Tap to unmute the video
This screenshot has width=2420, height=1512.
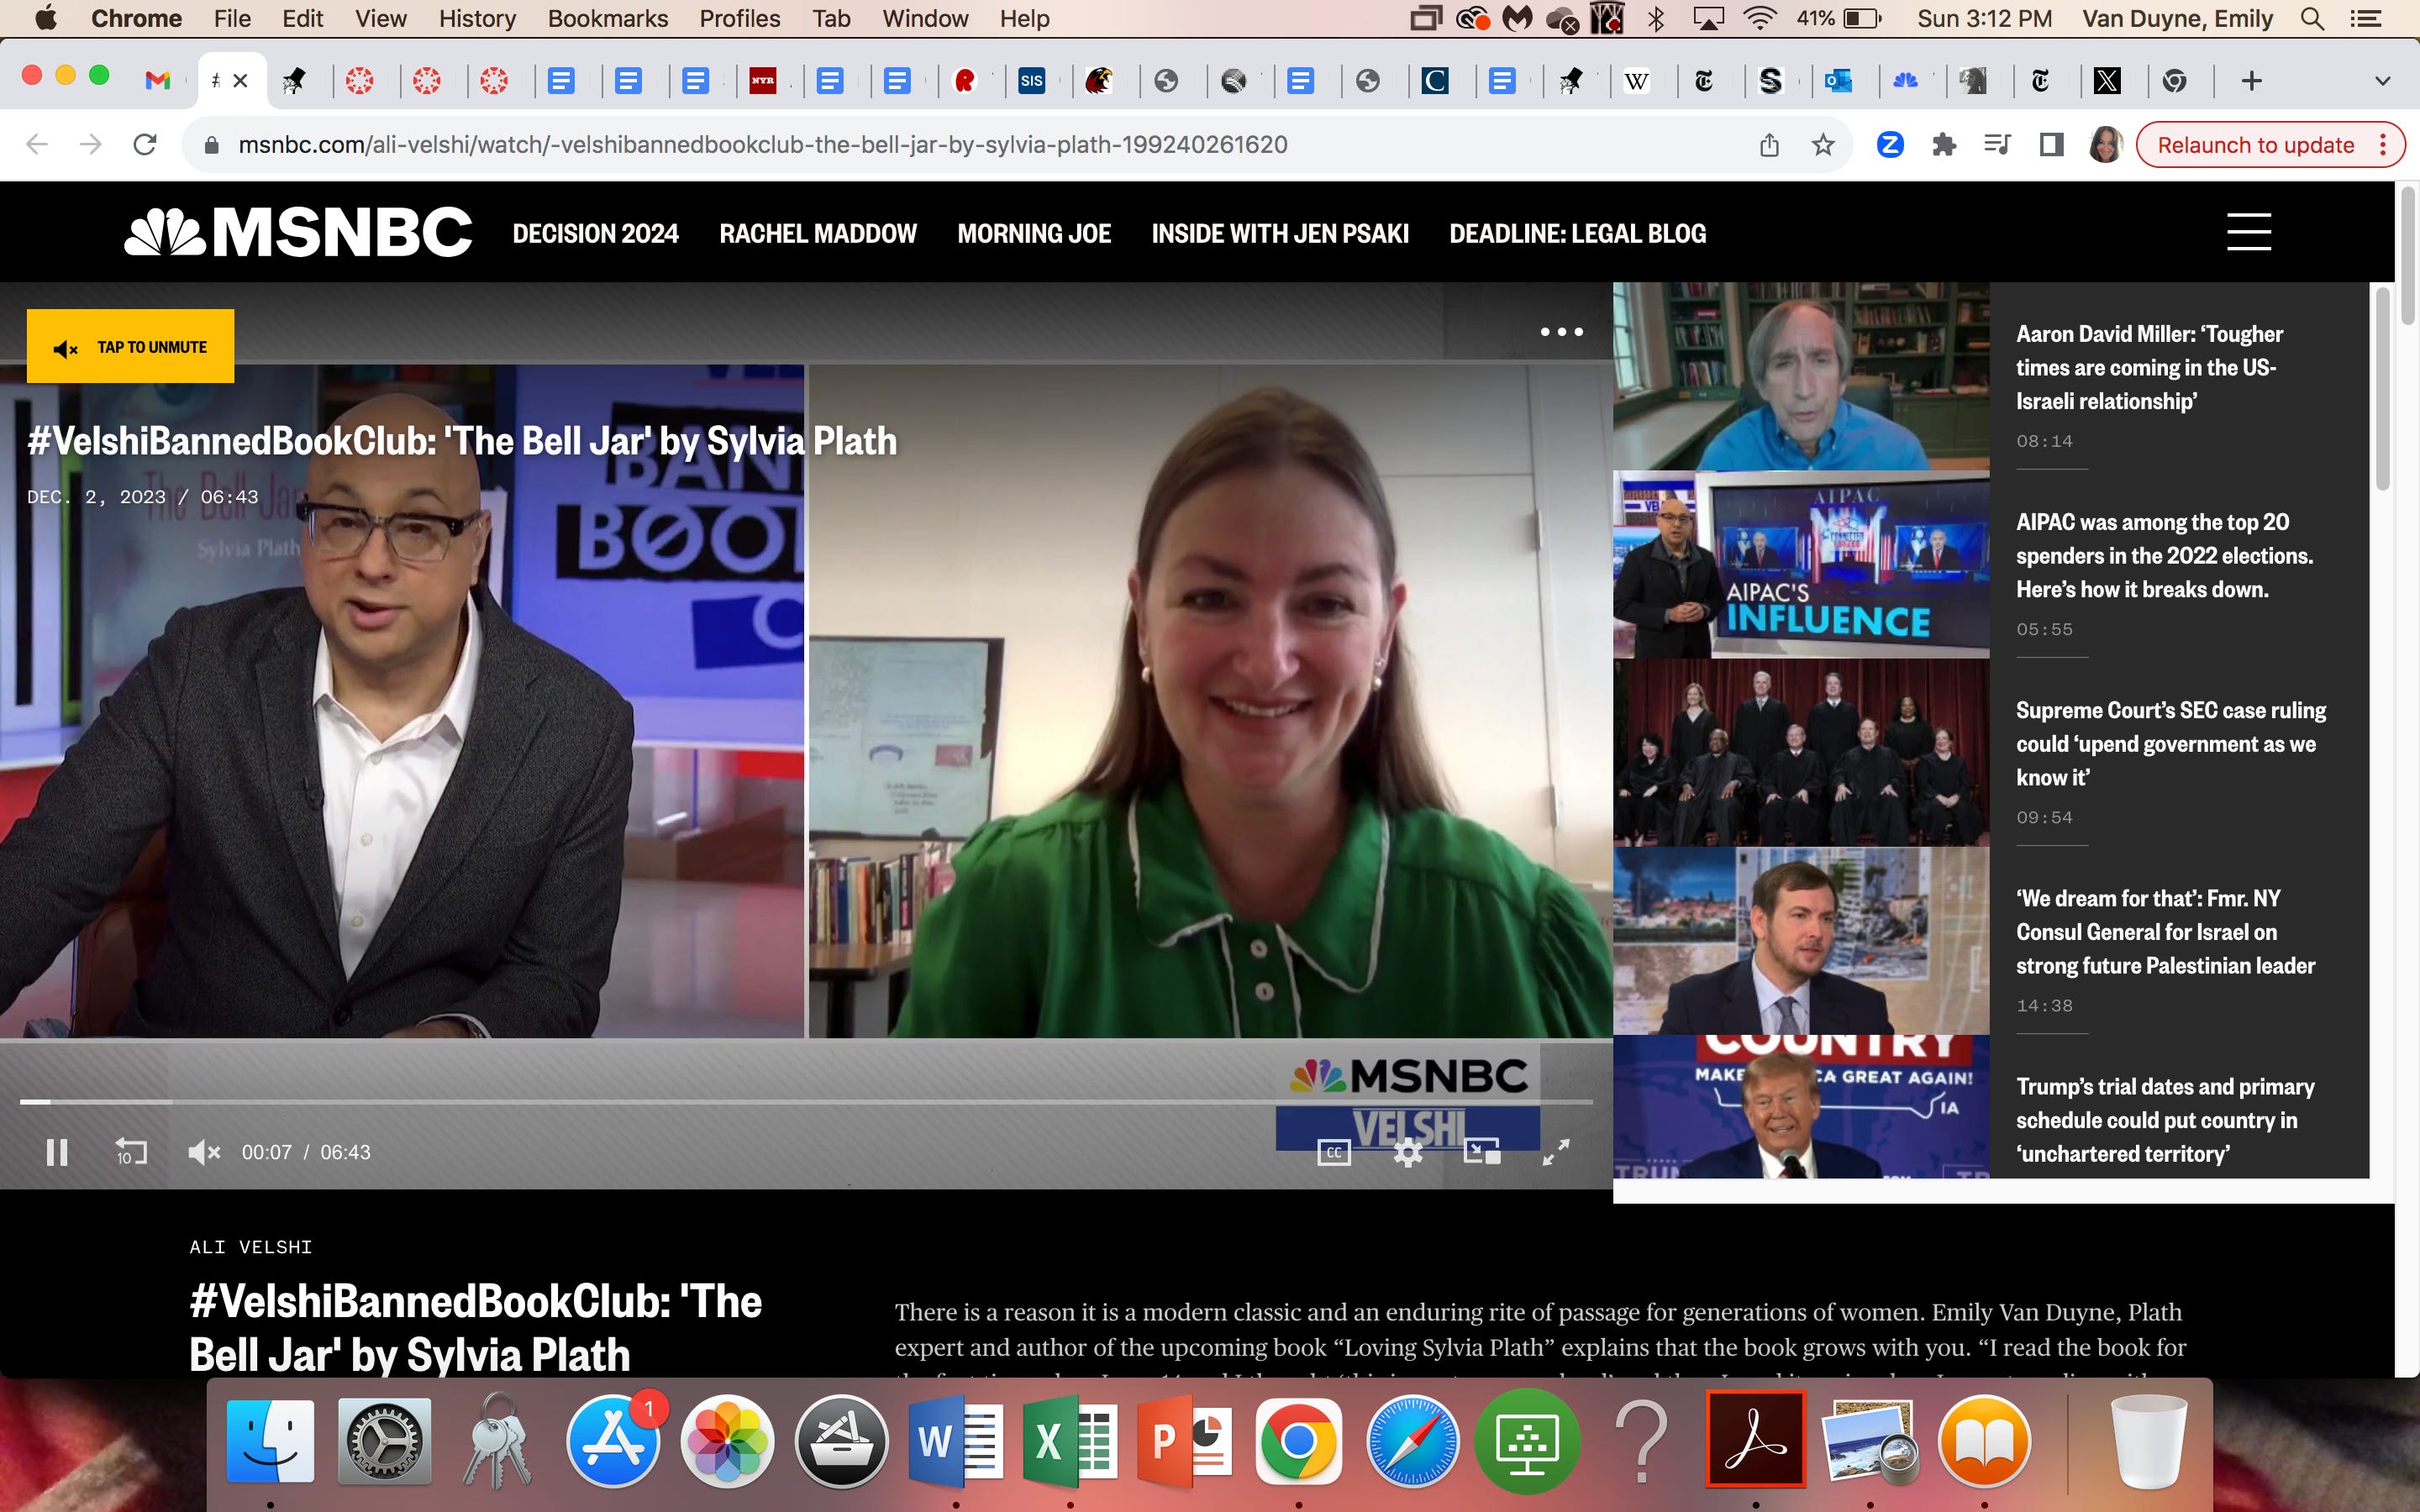[130, 346]
